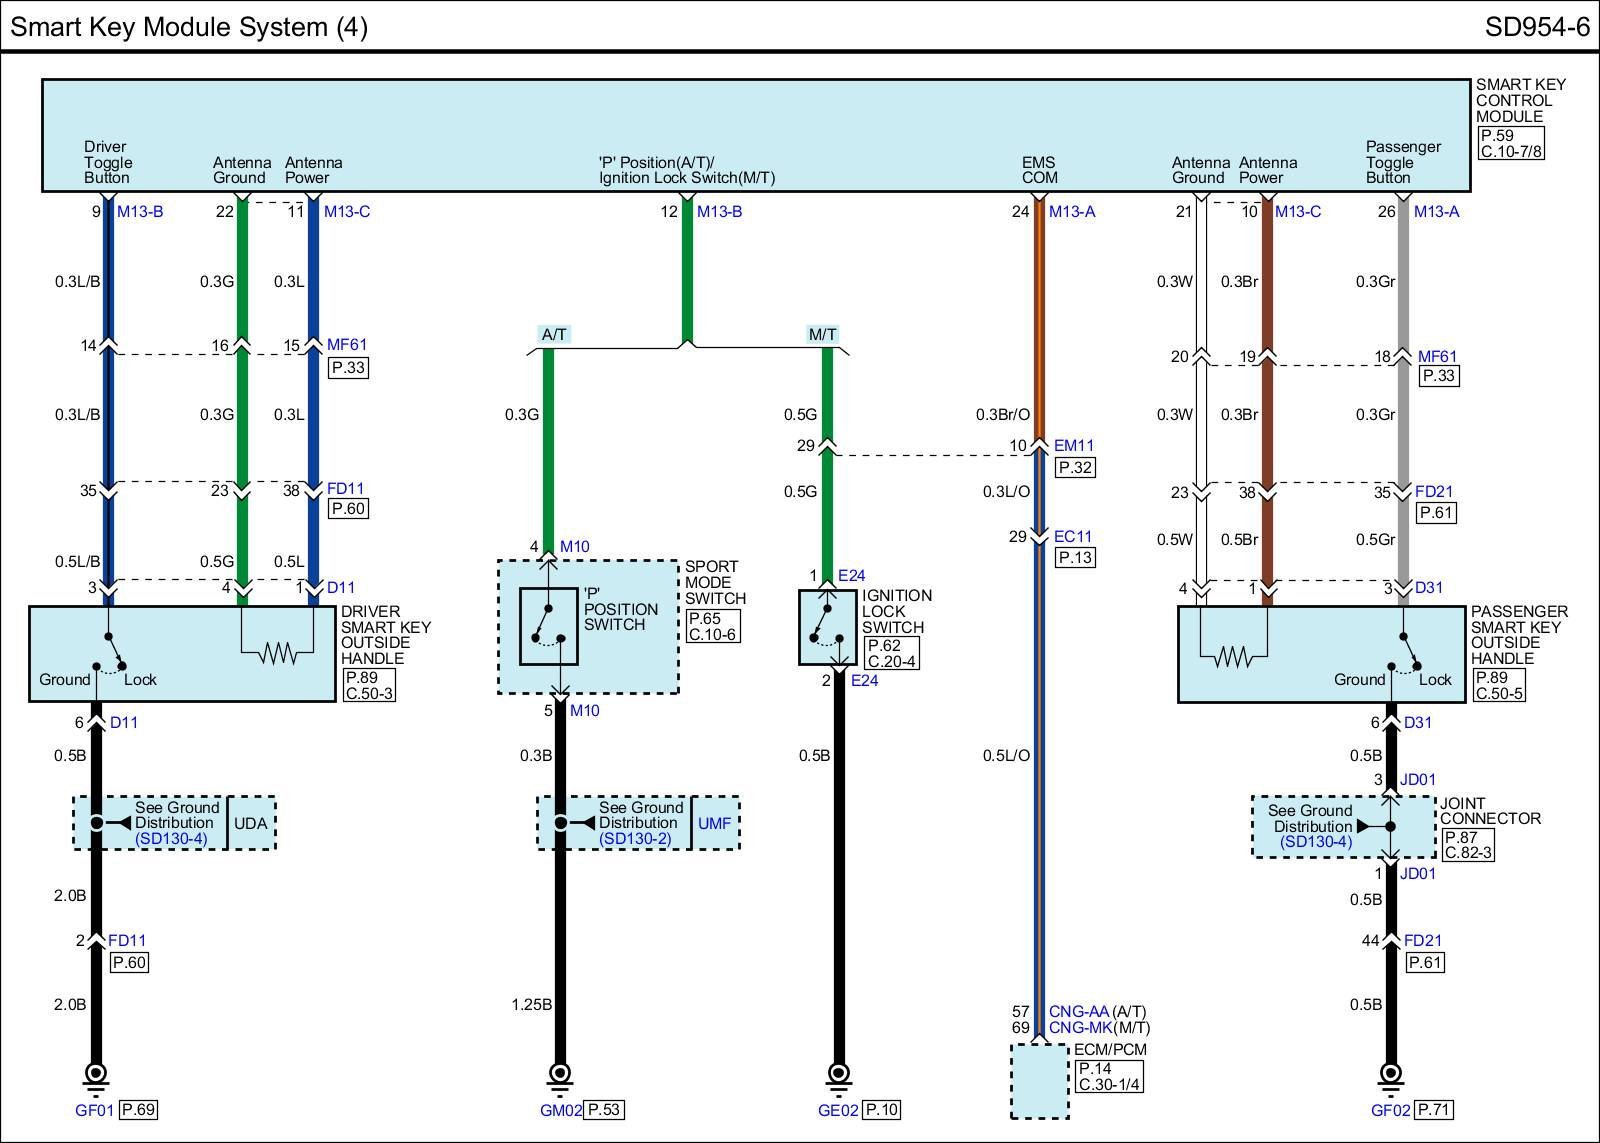
Task: Open page reference P.87 for Joint Connector
Action: (1460, 837)
